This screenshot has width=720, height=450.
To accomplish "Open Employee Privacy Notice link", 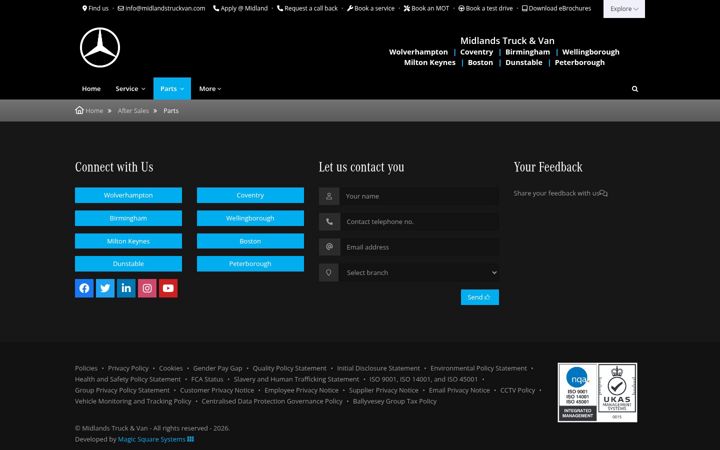I will [x=301, y=390].
